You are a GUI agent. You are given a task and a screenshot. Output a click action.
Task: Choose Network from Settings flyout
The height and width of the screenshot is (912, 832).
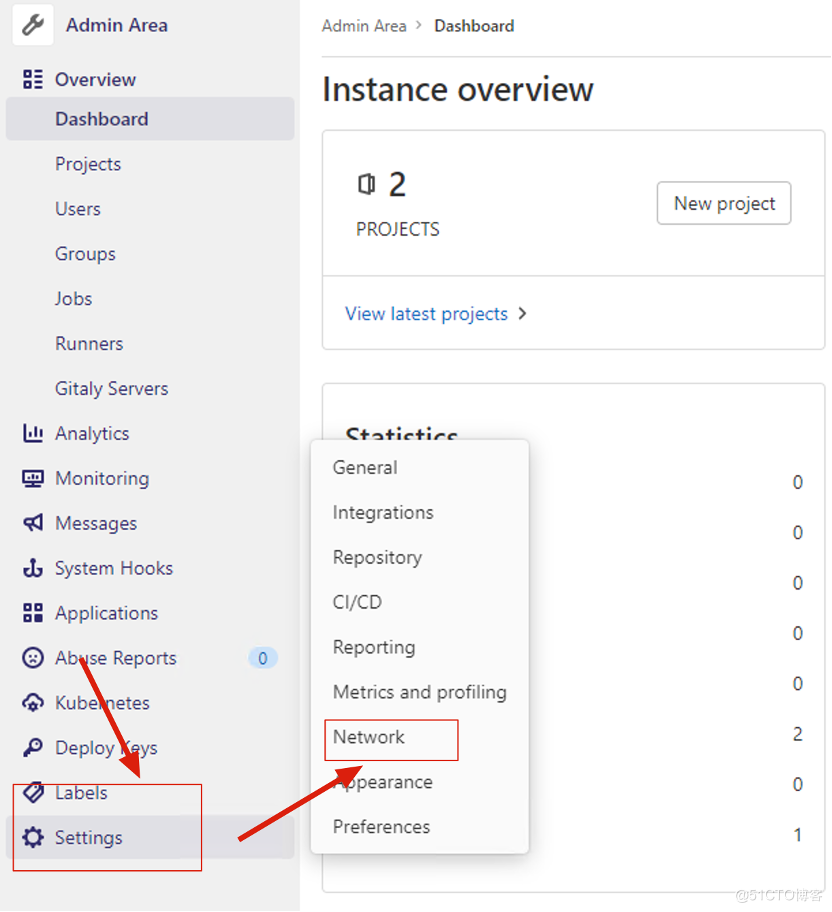click(x=369, y=737)
